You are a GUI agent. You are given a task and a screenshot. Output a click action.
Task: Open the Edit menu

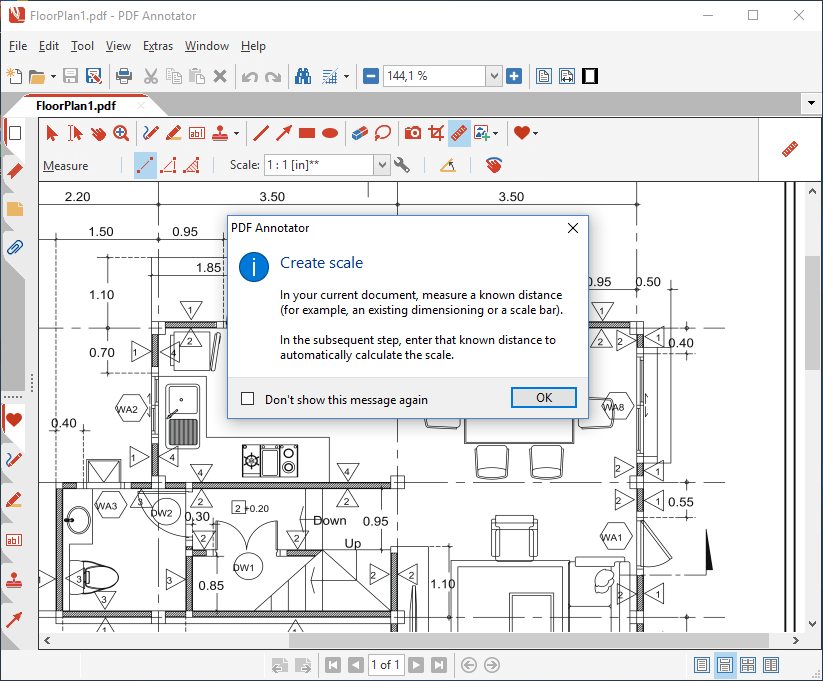point(49,46)
